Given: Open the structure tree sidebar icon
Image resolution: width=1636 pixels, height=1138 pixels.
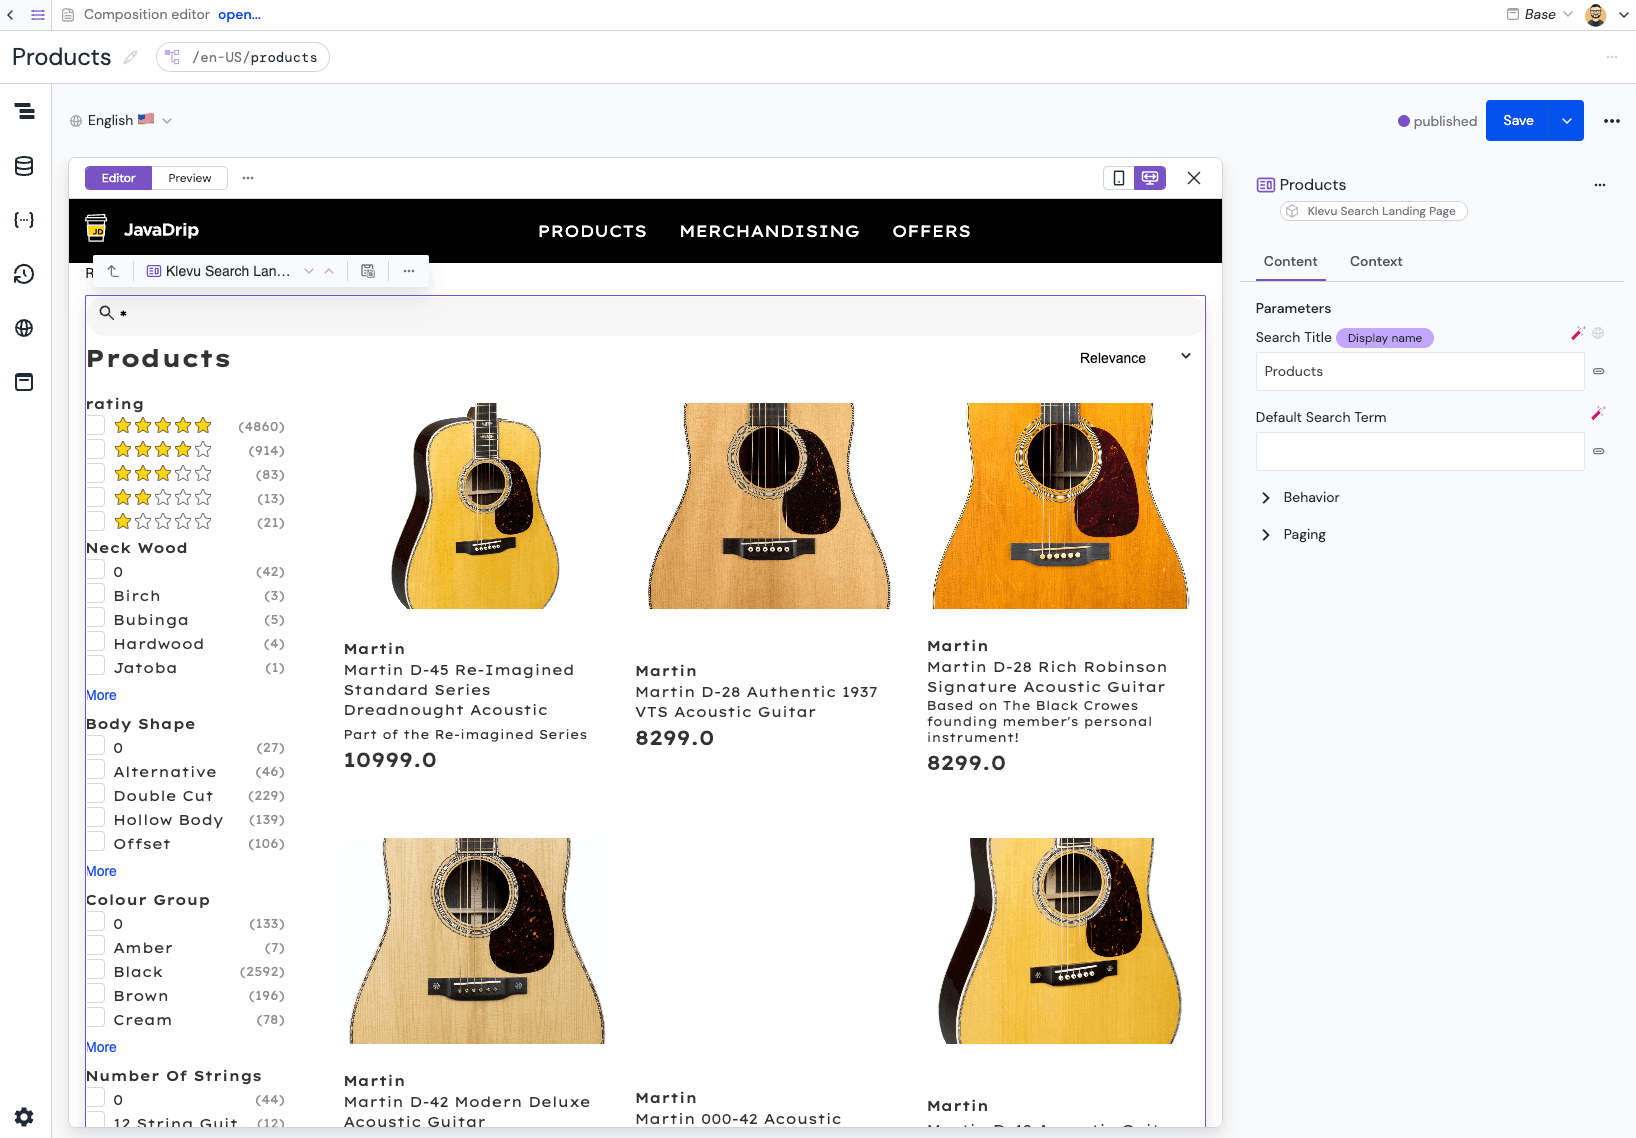Looking at the screenshot, I should (25, 111).
